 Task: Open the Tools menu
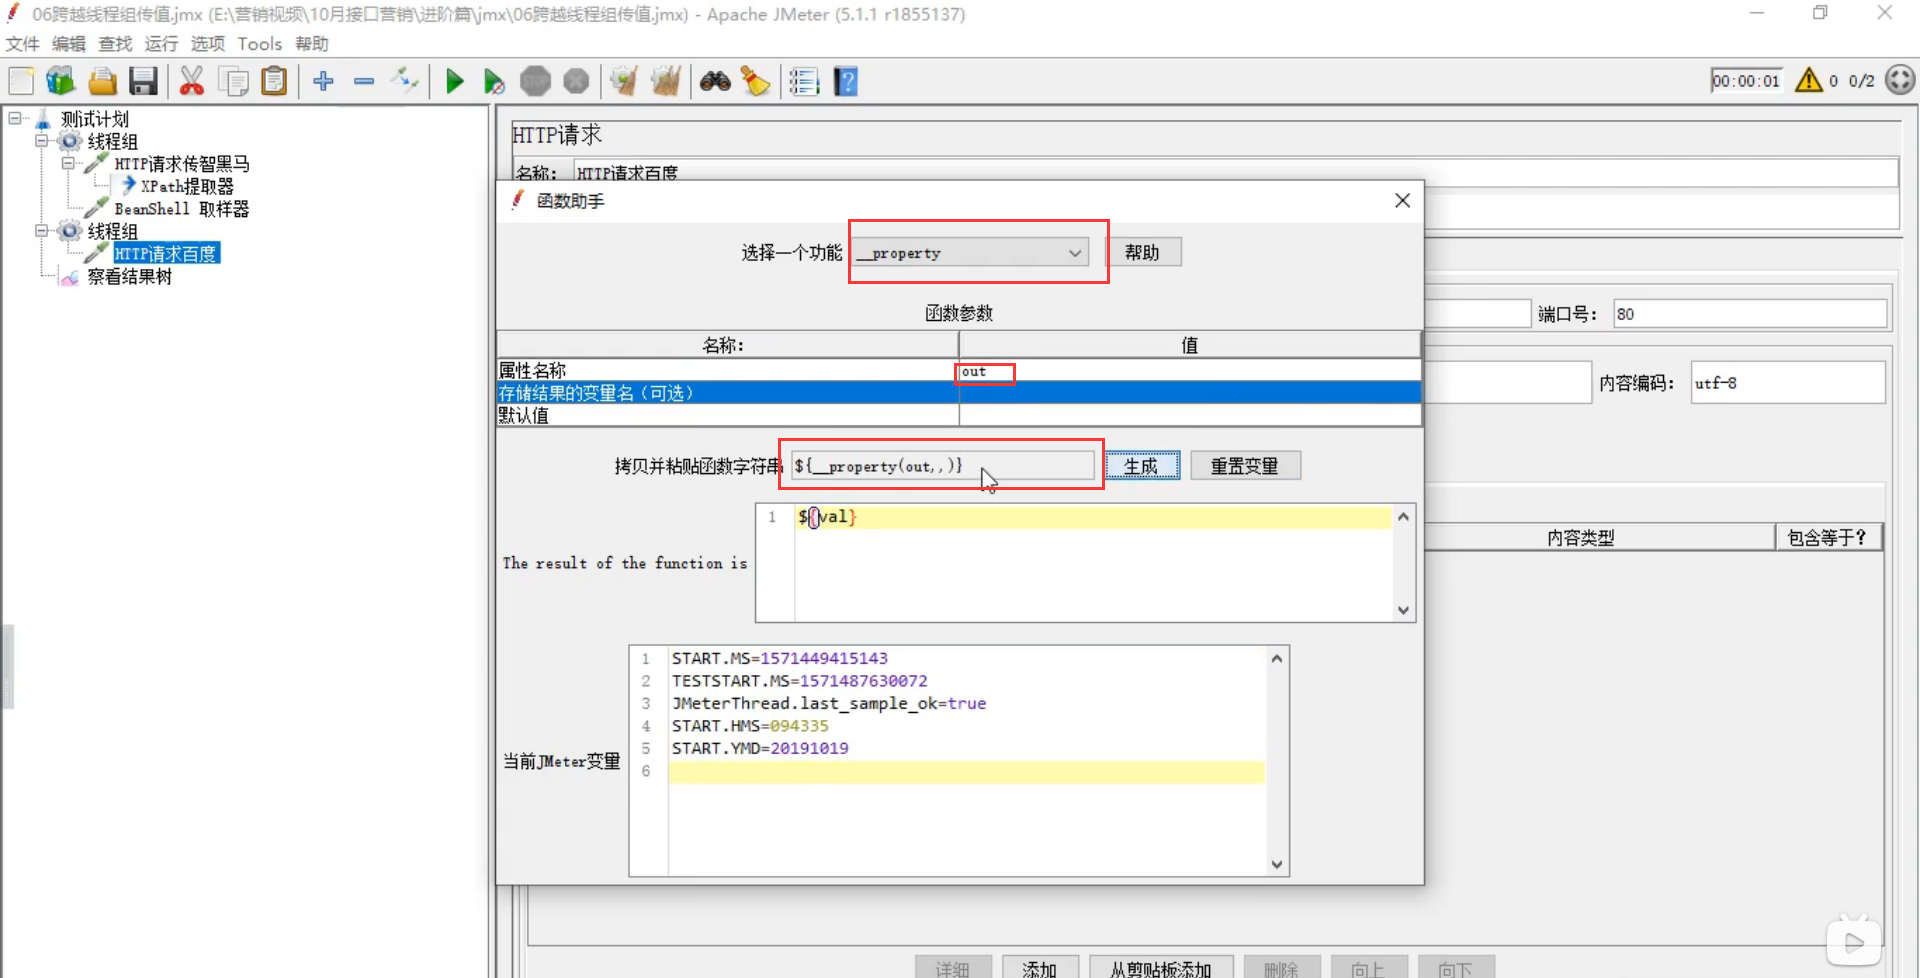[260, 44]
